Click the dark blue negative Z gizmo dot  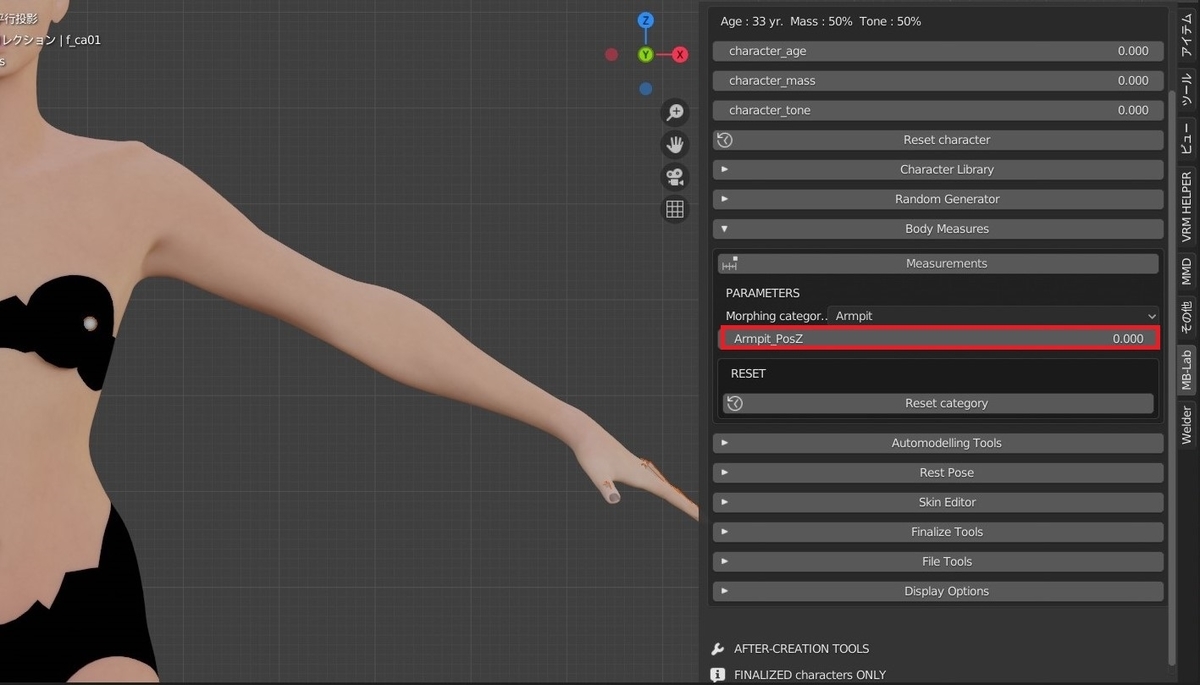pyautogui.click(x=646, y=88)
